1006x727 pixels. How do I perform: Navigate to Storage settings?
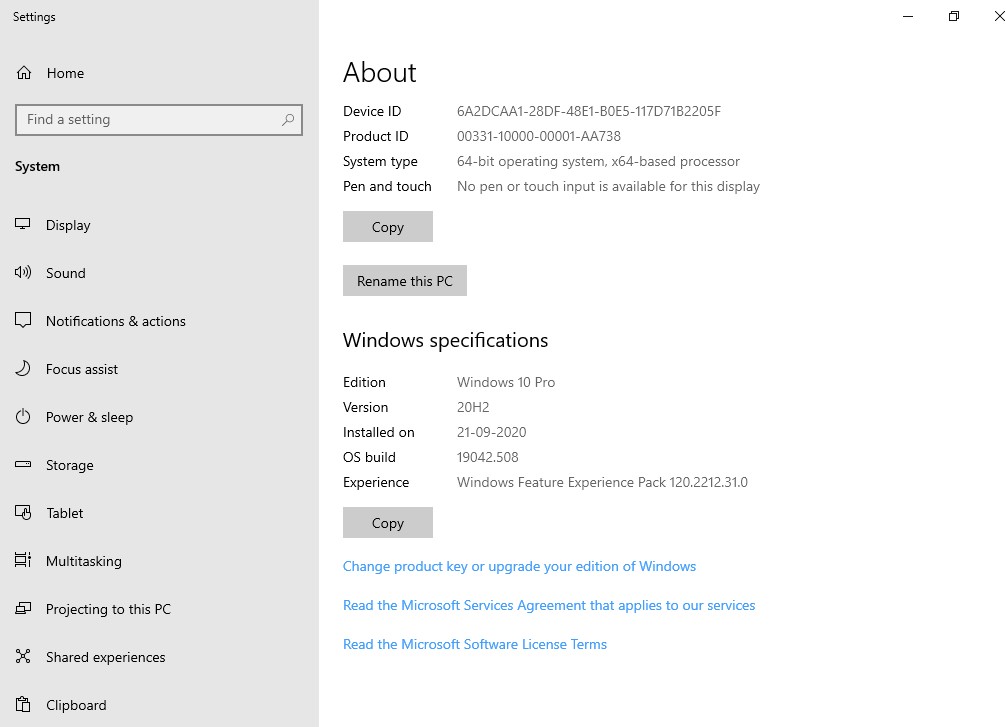[159, 465]
